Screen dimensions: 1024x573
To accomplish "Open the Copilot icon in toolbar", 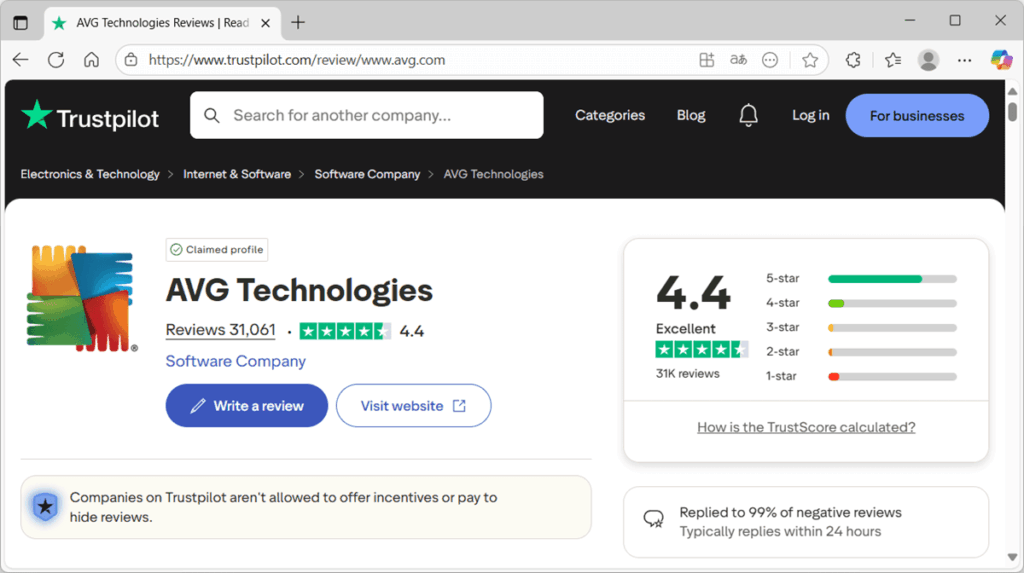I will (1001, 60).
